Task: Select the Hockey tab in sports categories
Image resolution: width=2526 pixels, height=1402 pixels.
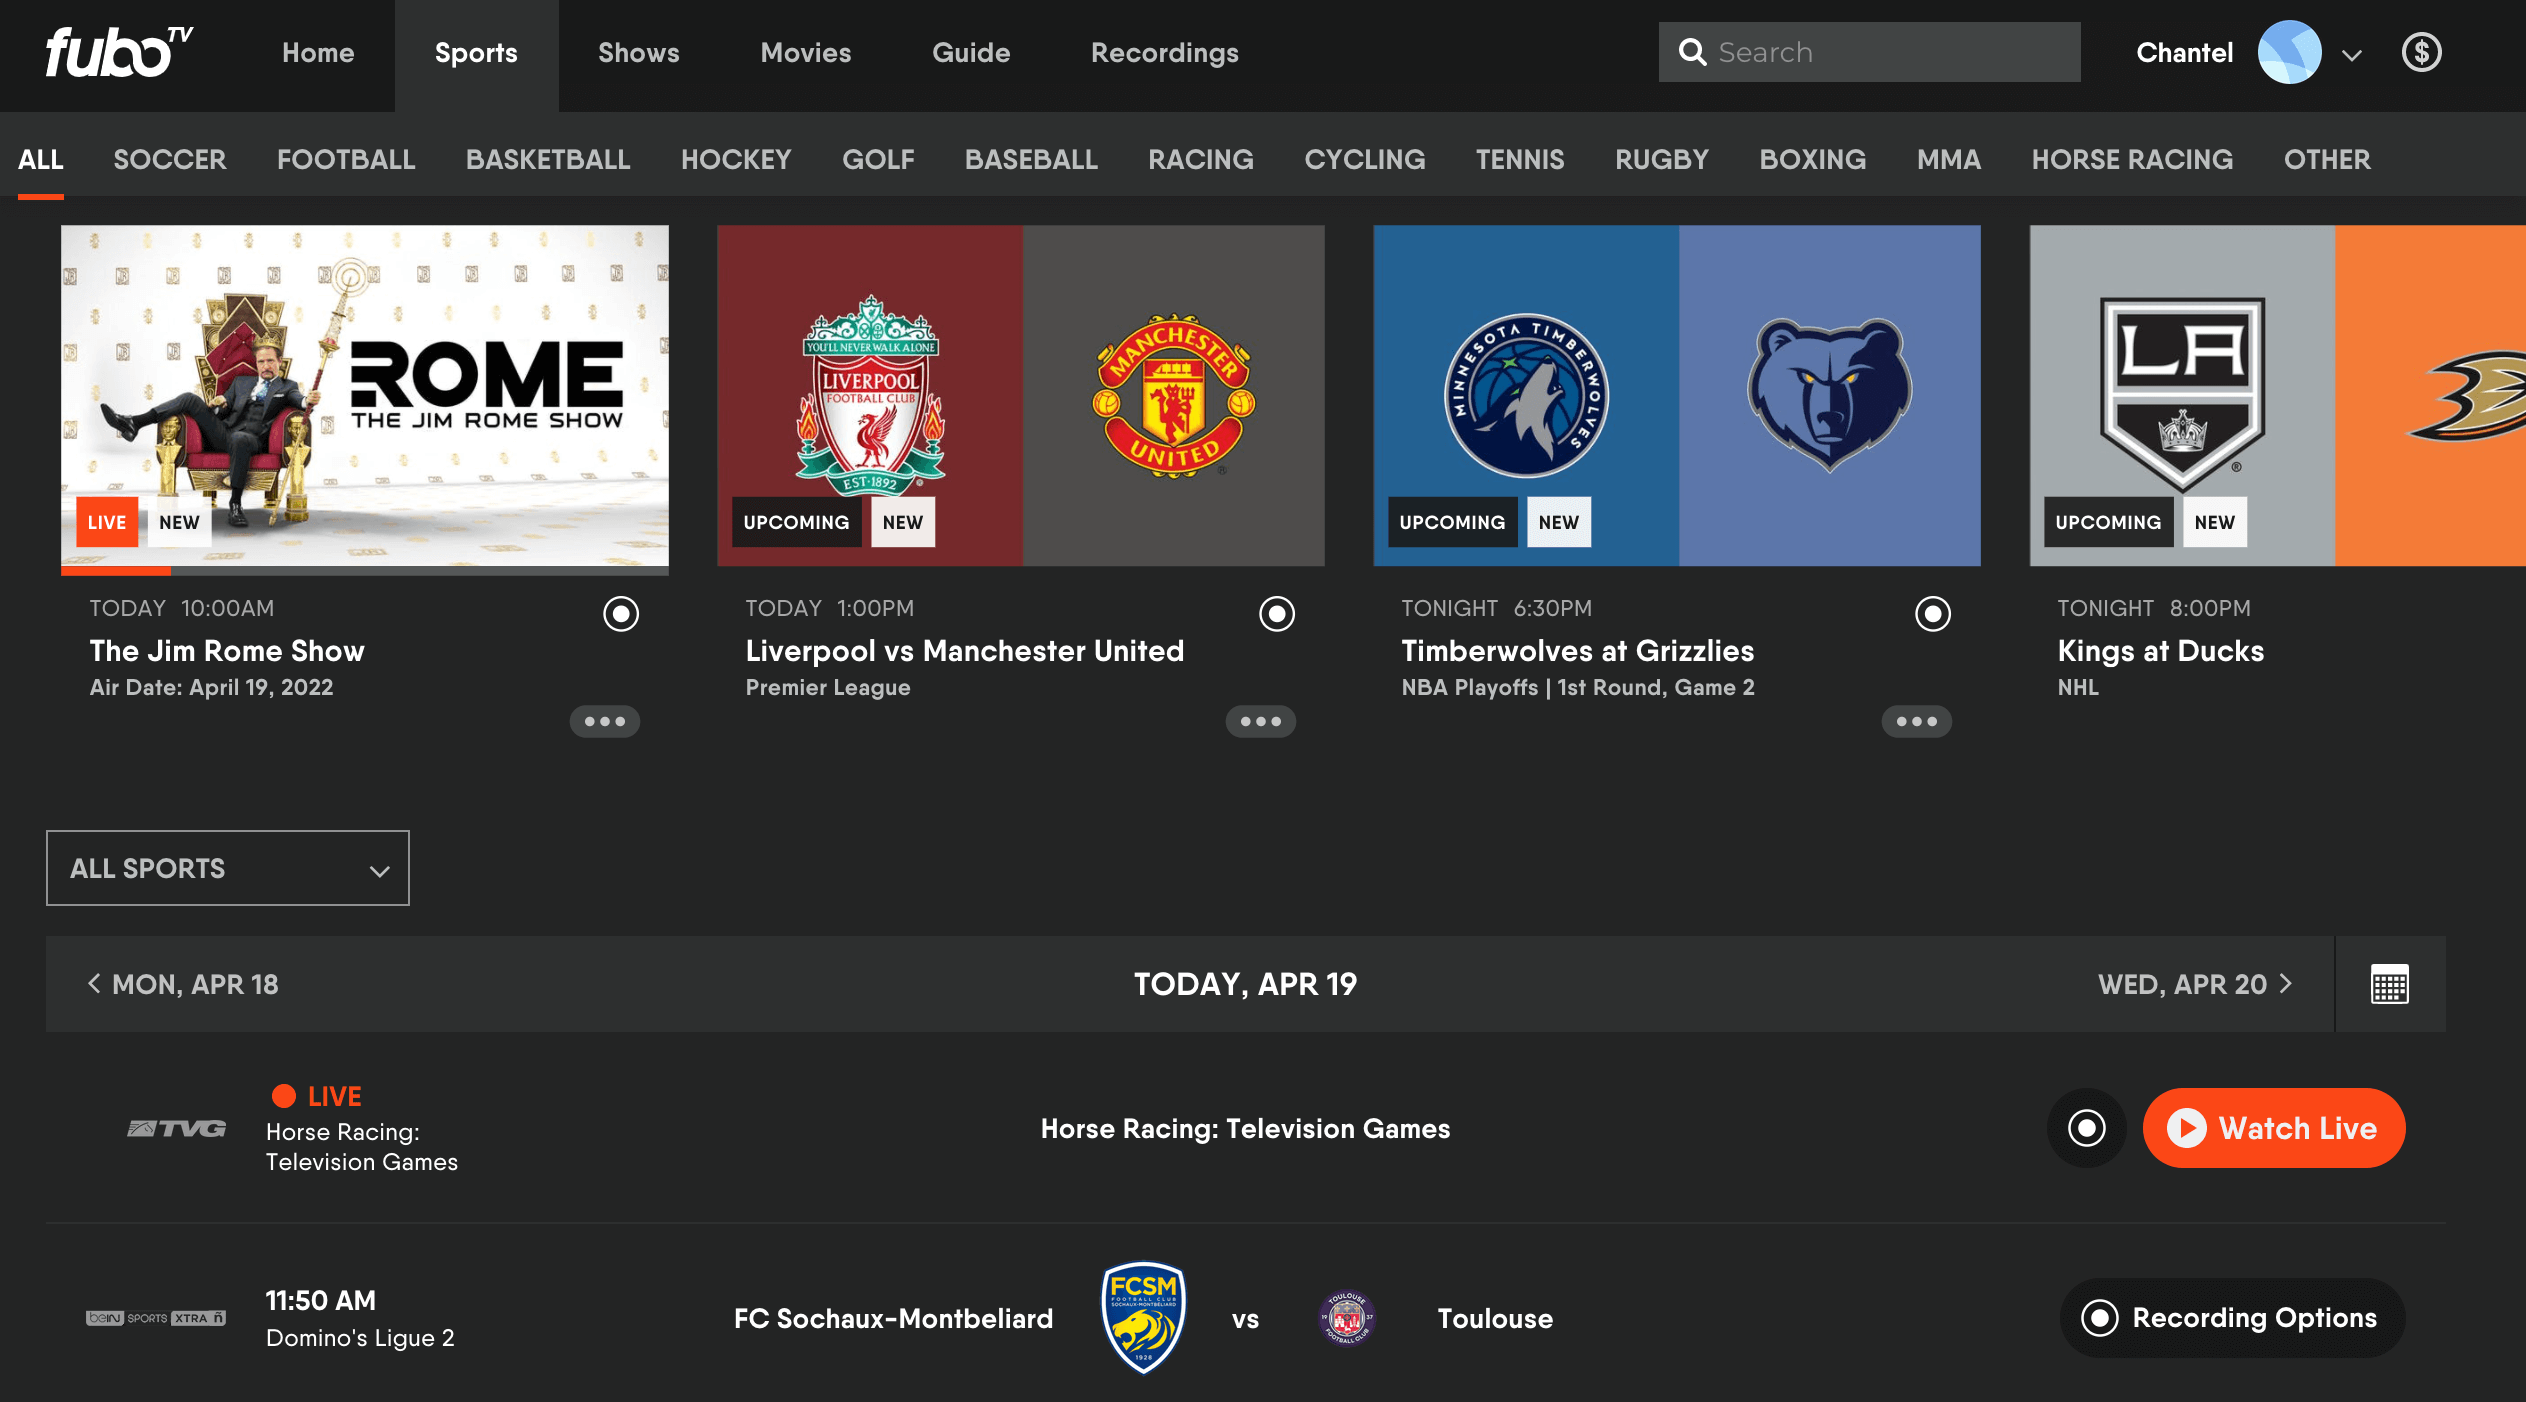Action: [736, 159]
